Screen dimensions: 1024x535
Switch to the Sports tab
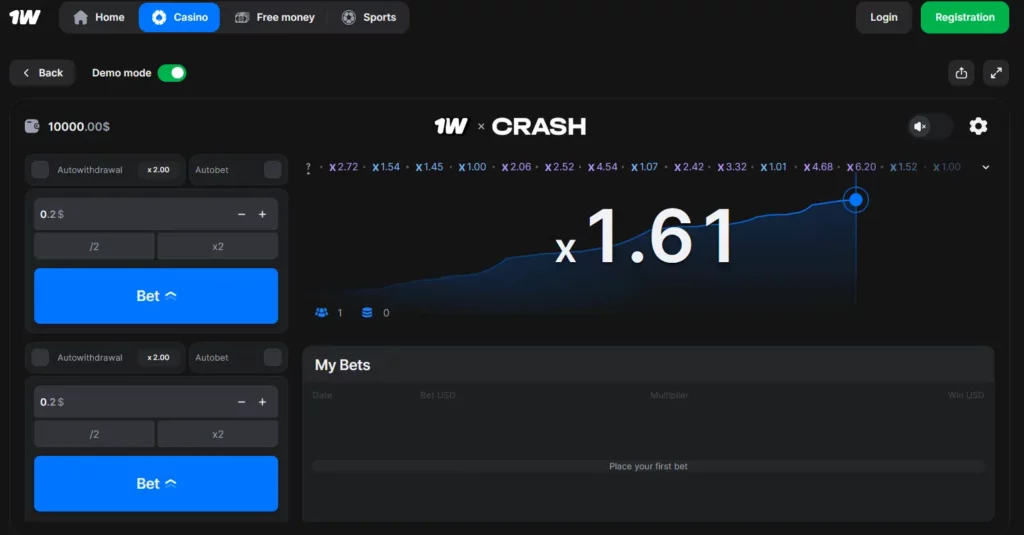pyautogui.click(x=369, y=17)
